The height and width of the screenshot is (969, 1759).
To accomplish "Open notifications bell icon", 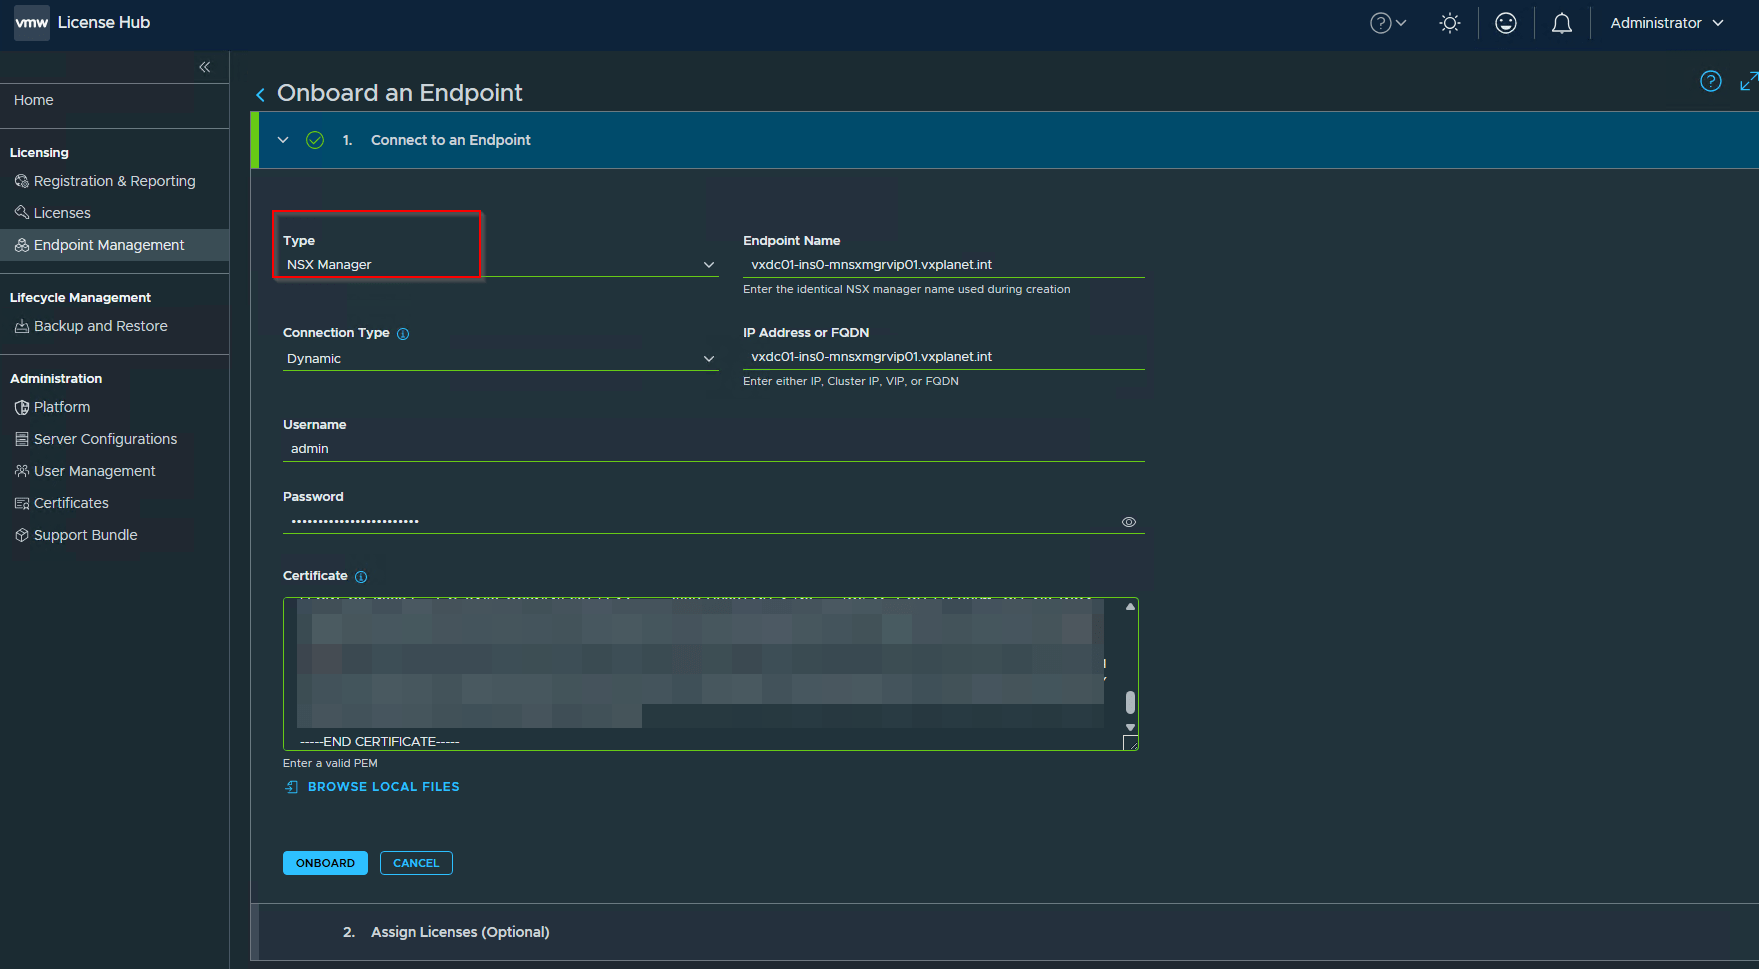I will tap(1562, 23).
